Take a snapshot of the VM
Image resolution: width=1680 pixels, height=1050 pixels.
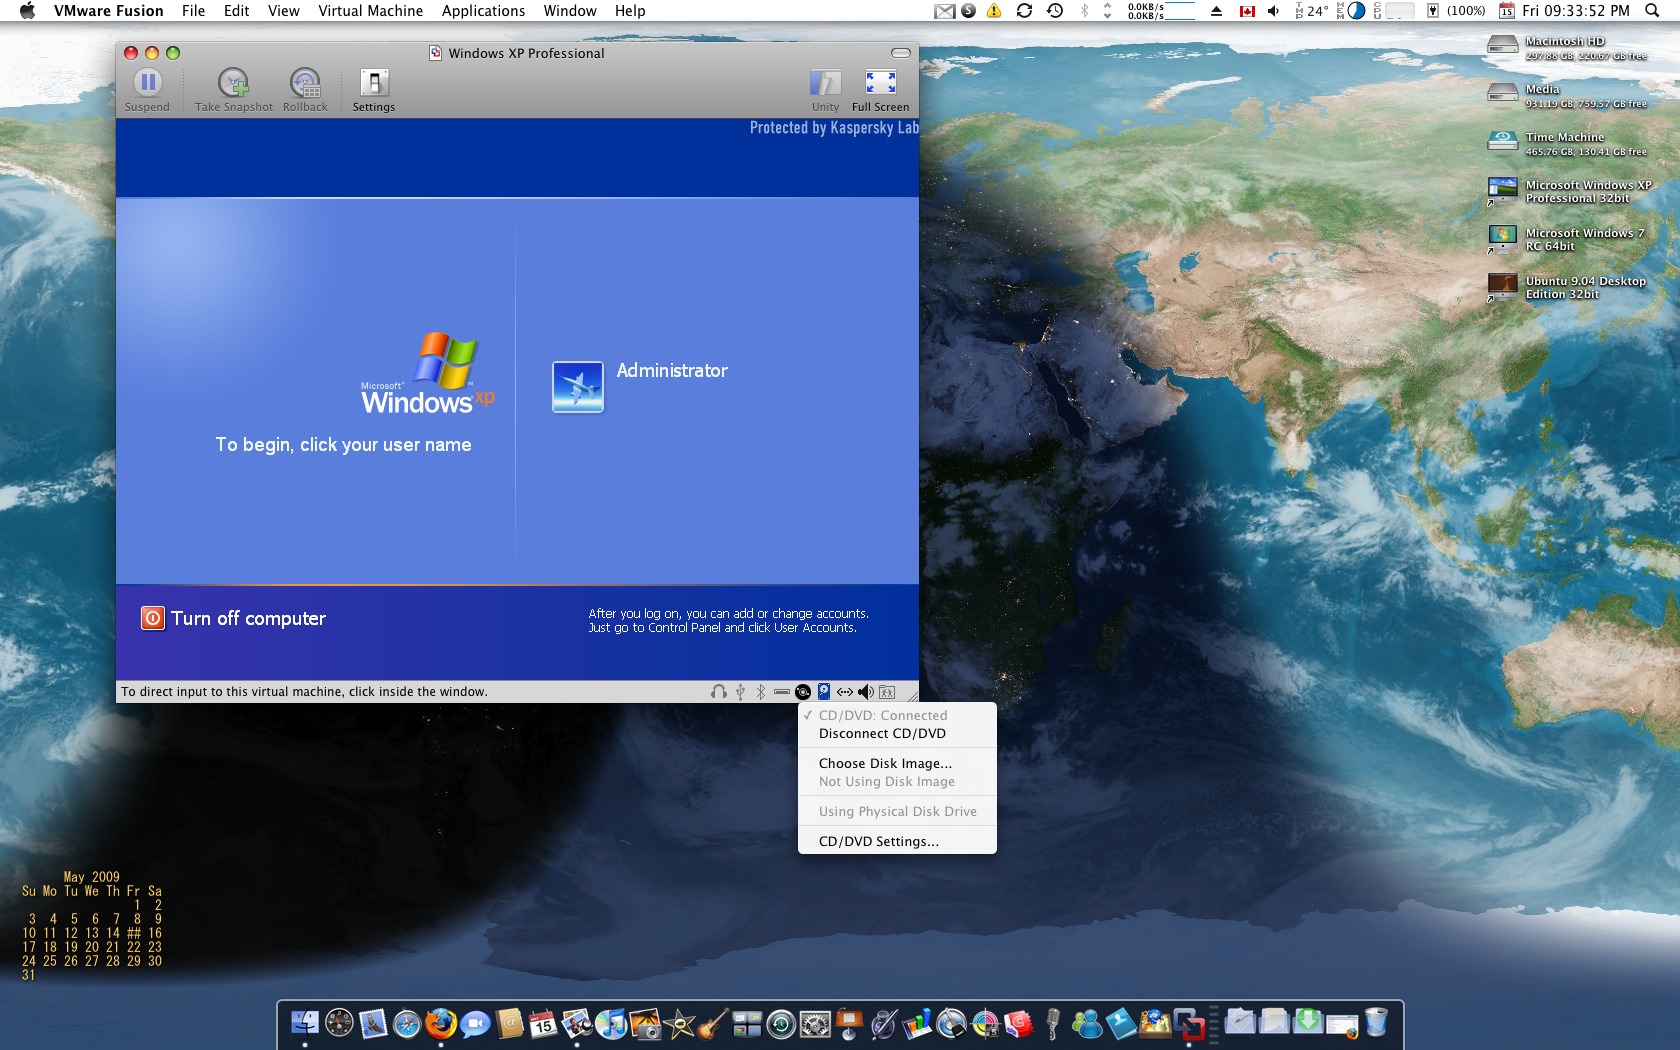(x=234, y=90)
